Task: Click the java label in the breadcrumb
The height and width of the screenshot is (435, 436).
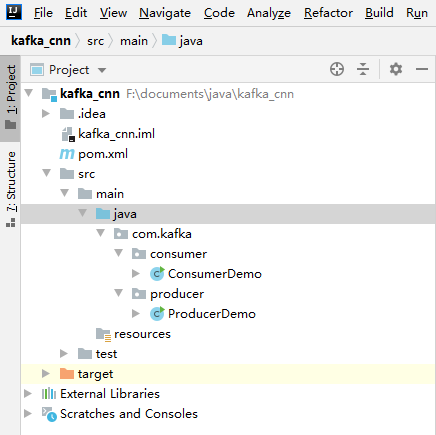Action: 191,41
